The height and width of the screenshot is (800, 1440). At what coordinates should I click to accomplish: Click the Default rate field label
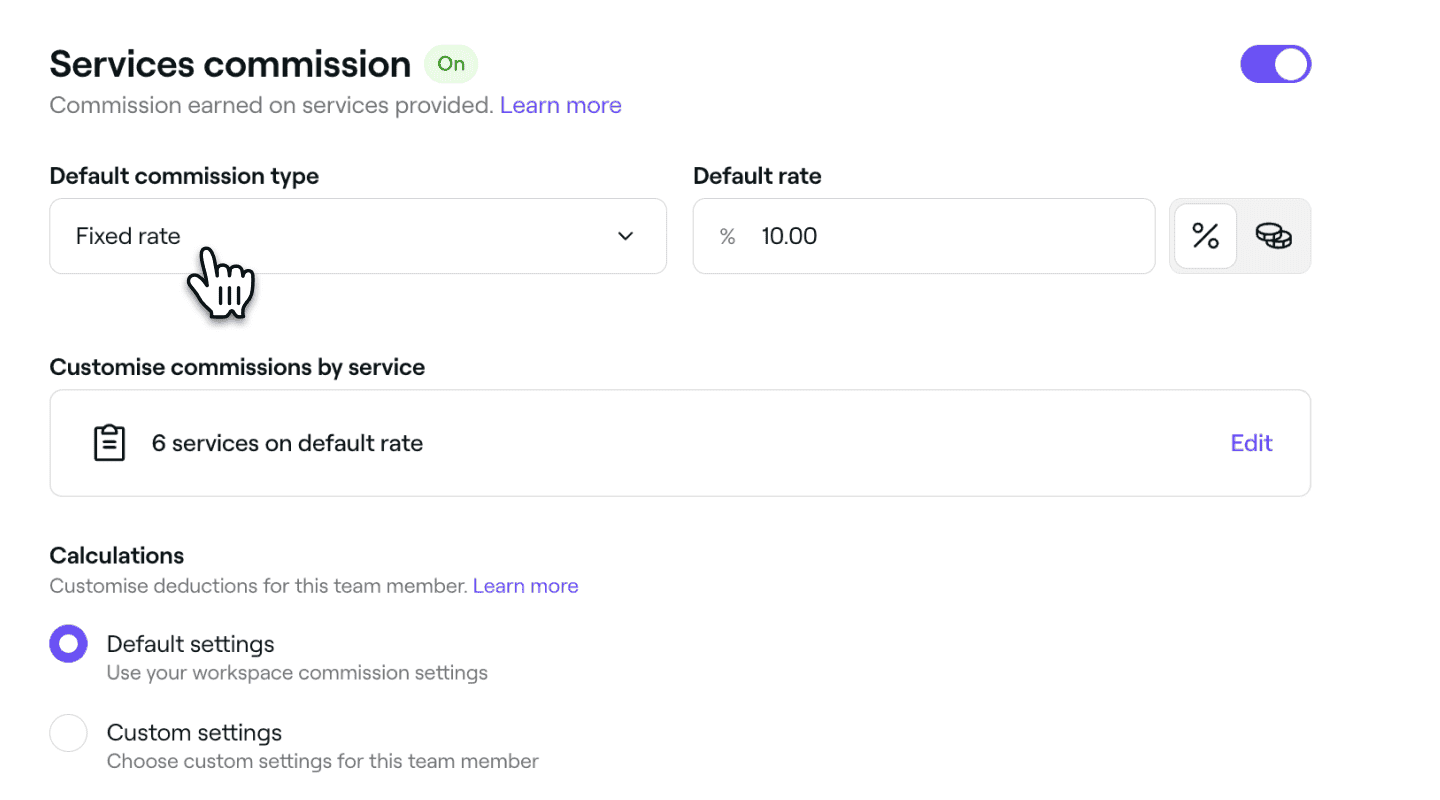coord(757,176)
